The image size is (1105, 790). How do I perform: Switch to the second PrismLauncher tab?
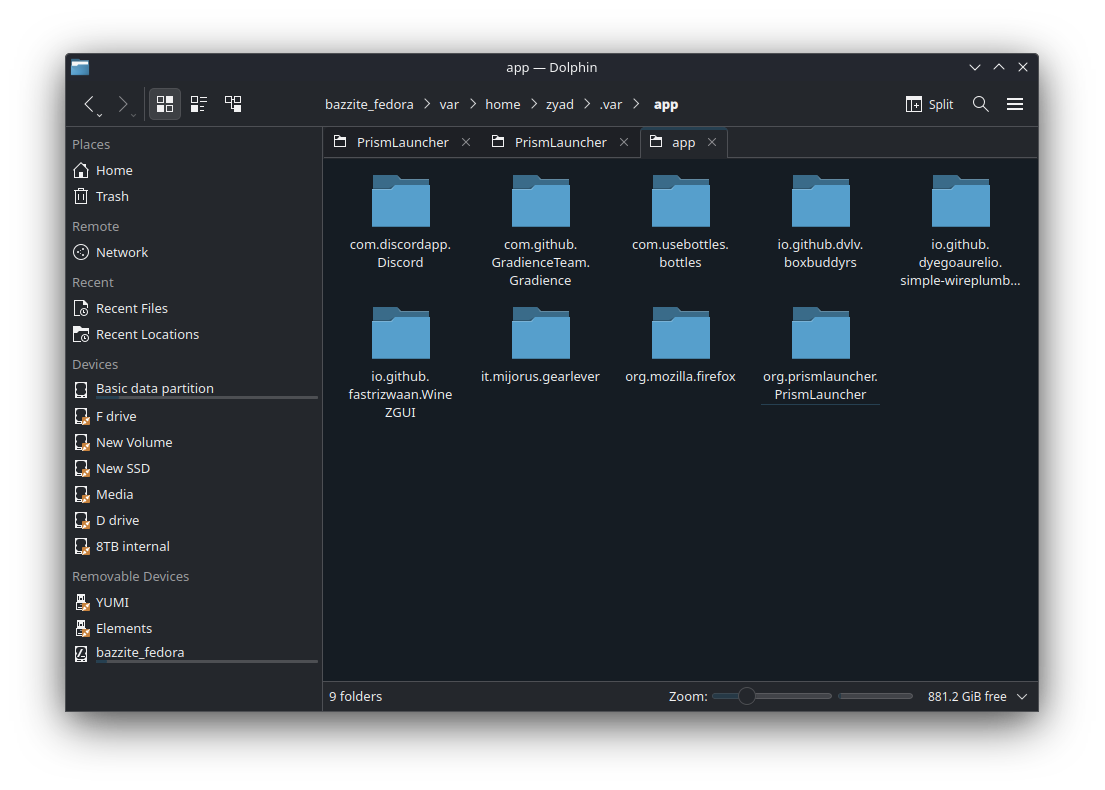(x=560, y=142)
